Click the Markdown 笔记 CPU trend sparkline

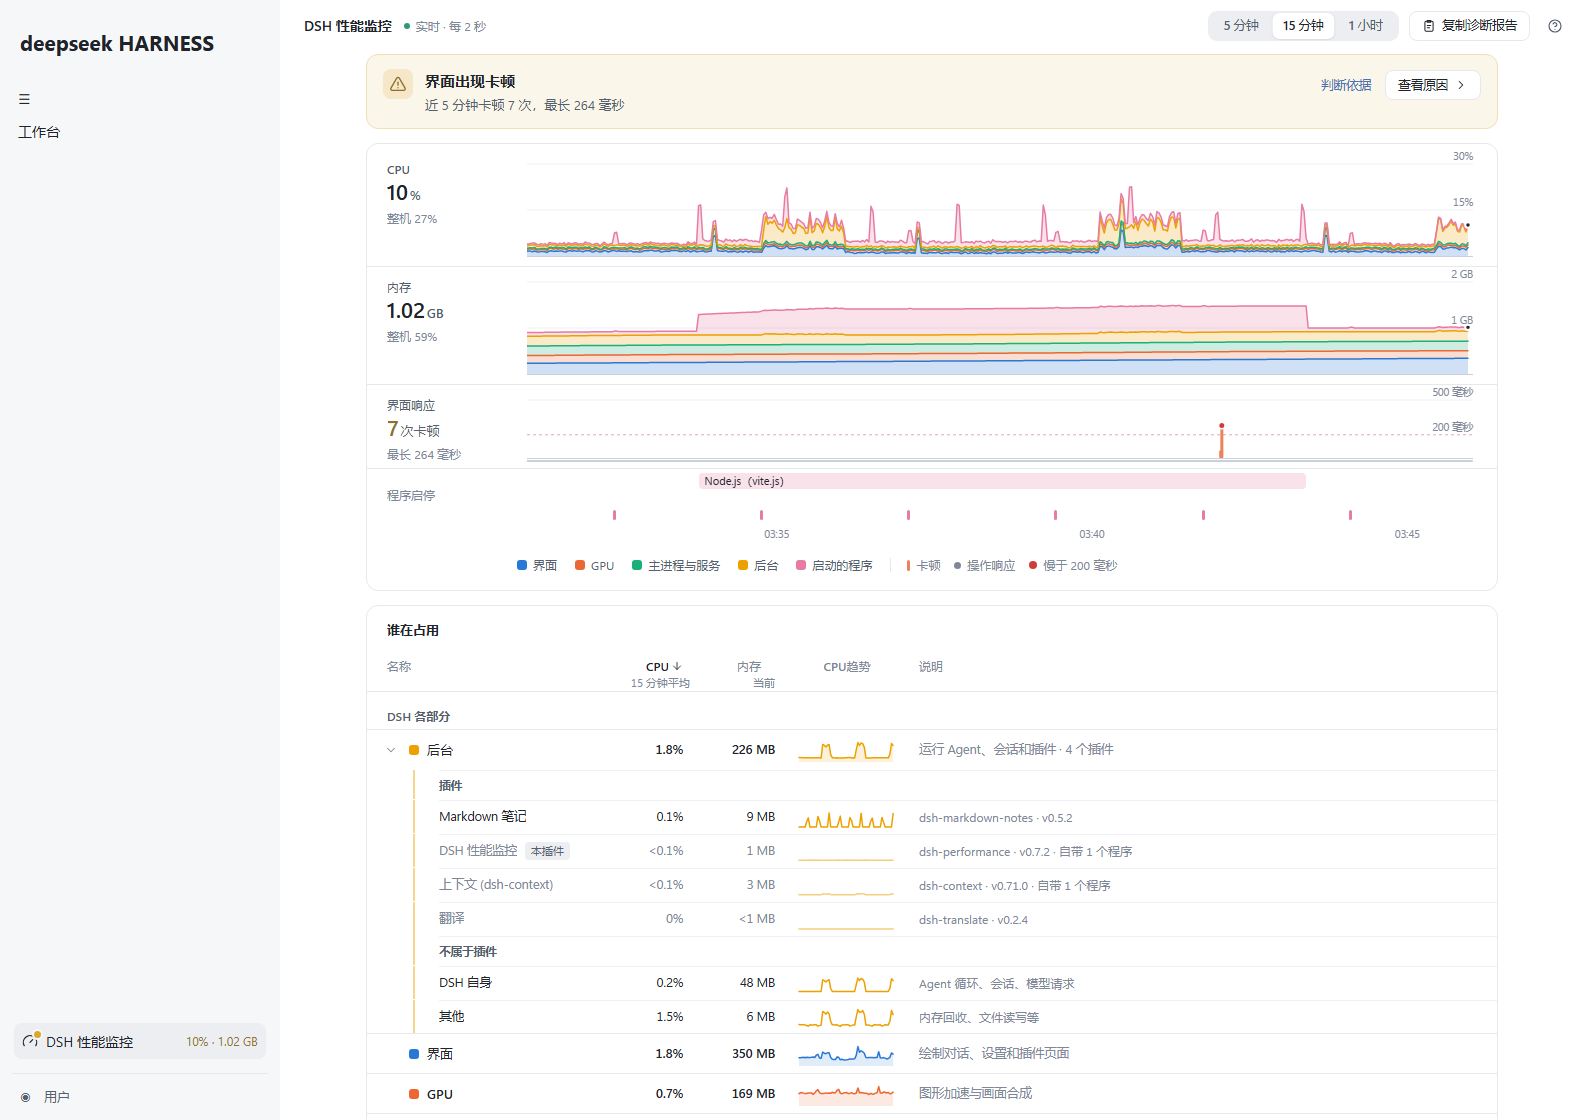846,819
